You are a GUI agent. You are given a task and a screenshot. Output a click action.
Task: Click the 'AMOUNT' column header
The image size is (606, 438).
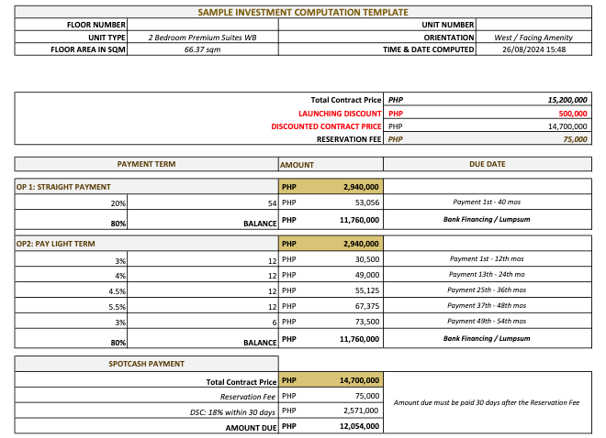297,165
